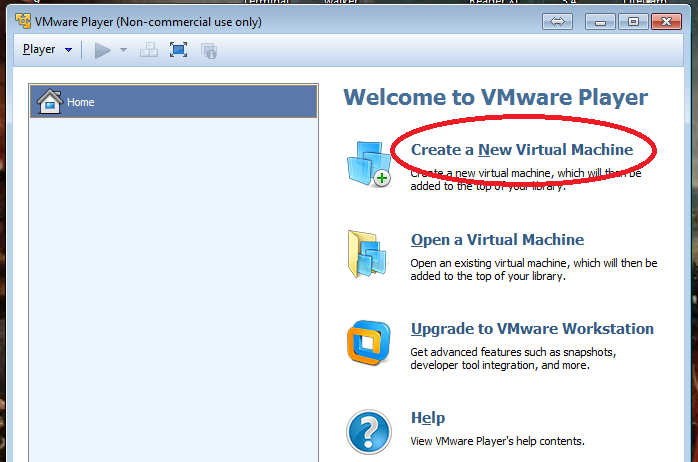
Task: Click the VMware Player title bar icon
Action: [x=23, y=21]
